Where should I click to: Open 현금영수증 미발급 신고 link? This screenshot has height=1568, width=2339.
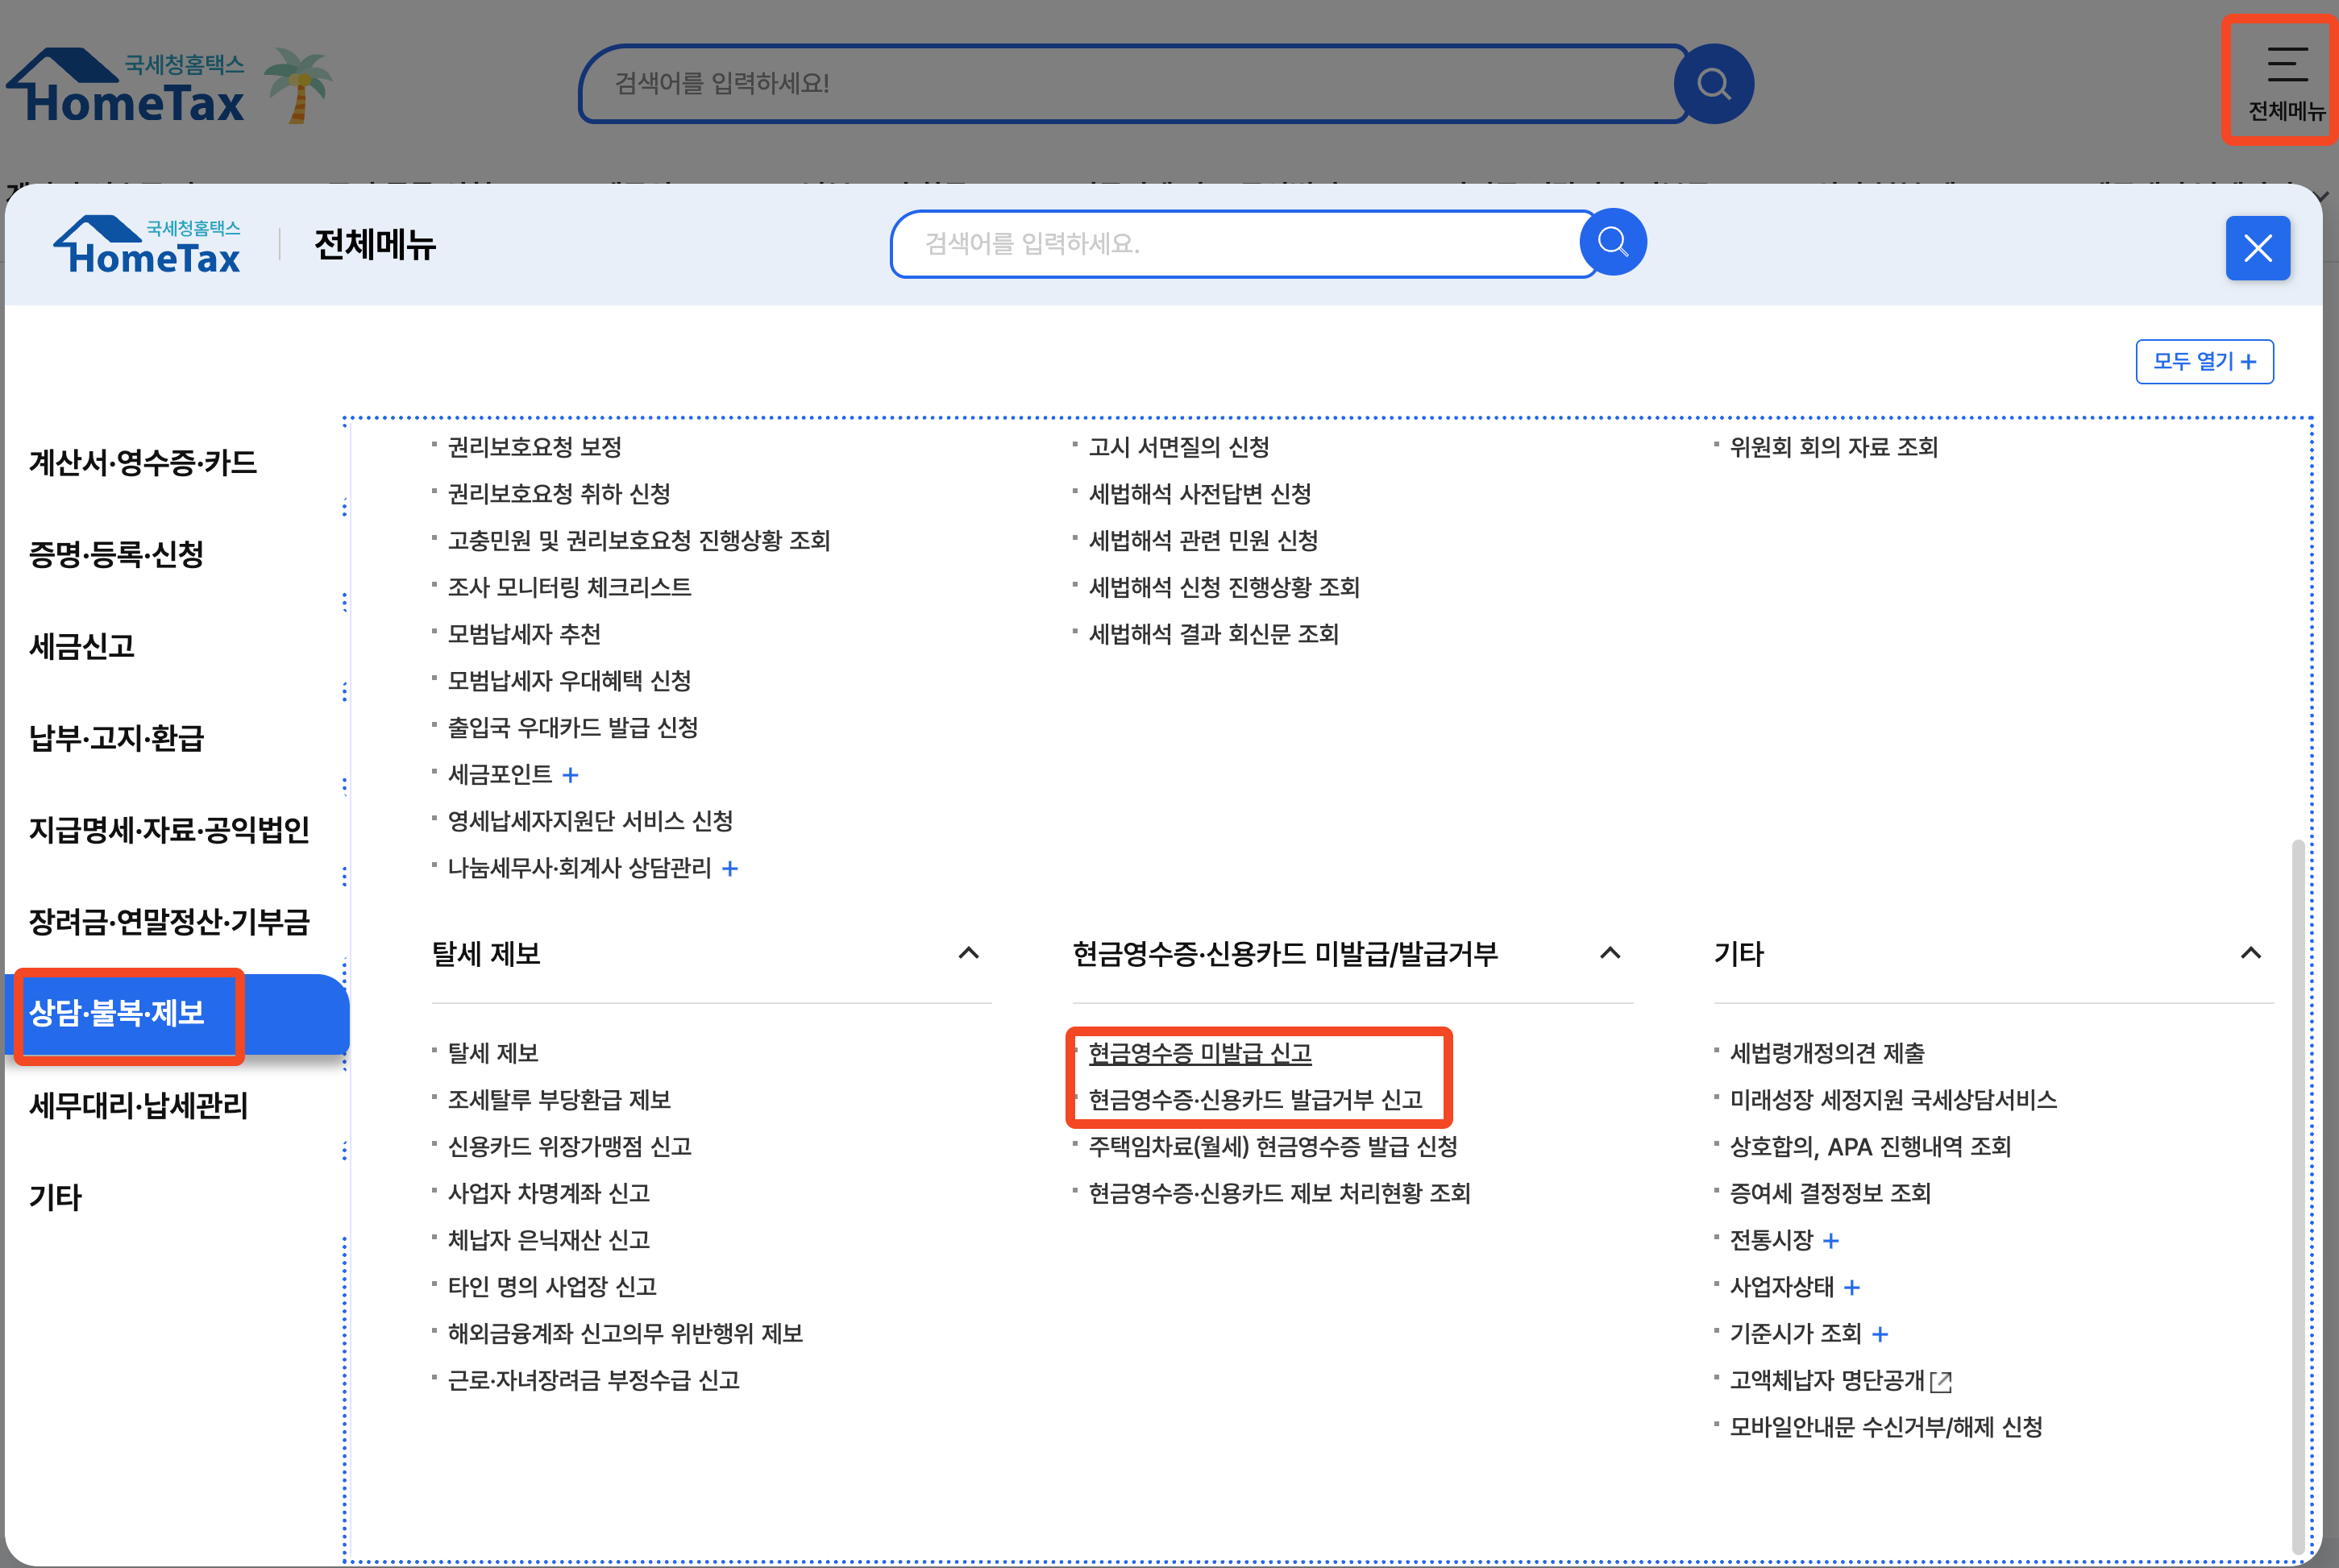coord(1199,1053)
